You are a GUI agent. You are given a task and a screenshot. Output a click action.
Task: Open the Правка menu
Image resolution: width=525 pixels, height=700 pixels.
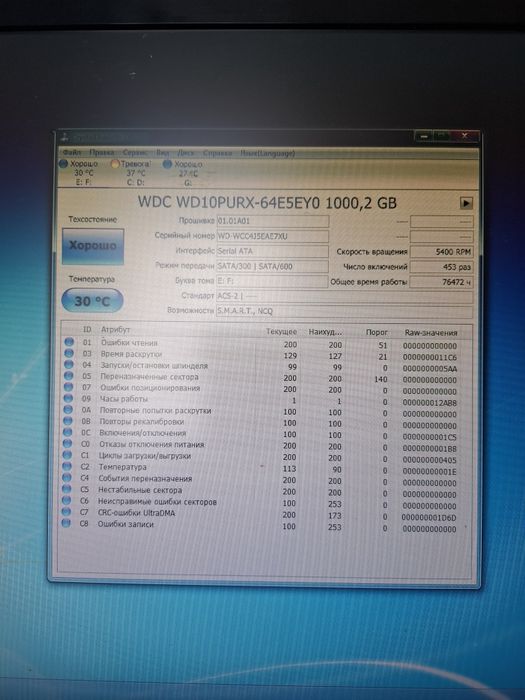coord(101,153)
